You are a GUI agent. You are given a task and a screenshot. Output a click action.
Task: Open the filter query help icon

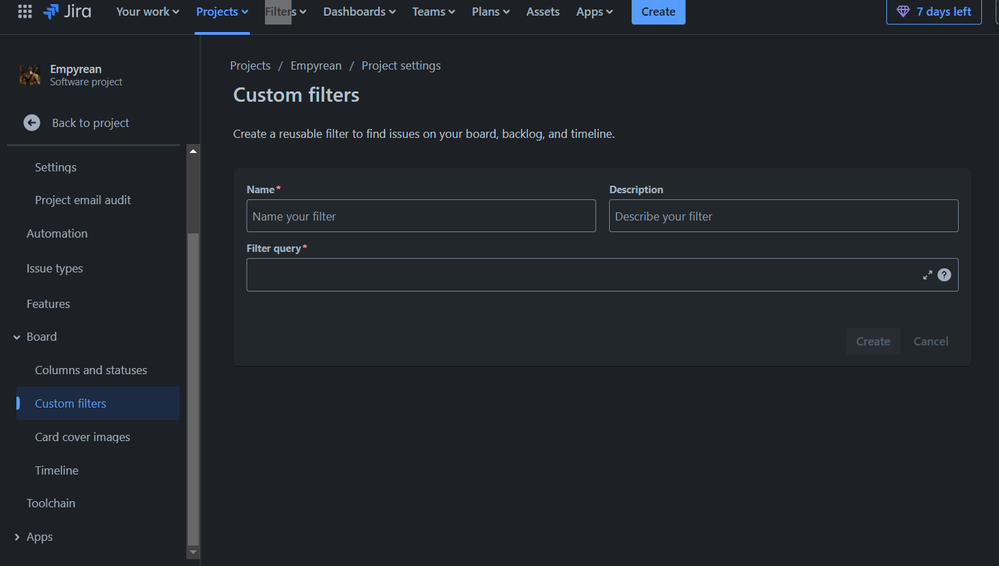[x=944, y=275]
